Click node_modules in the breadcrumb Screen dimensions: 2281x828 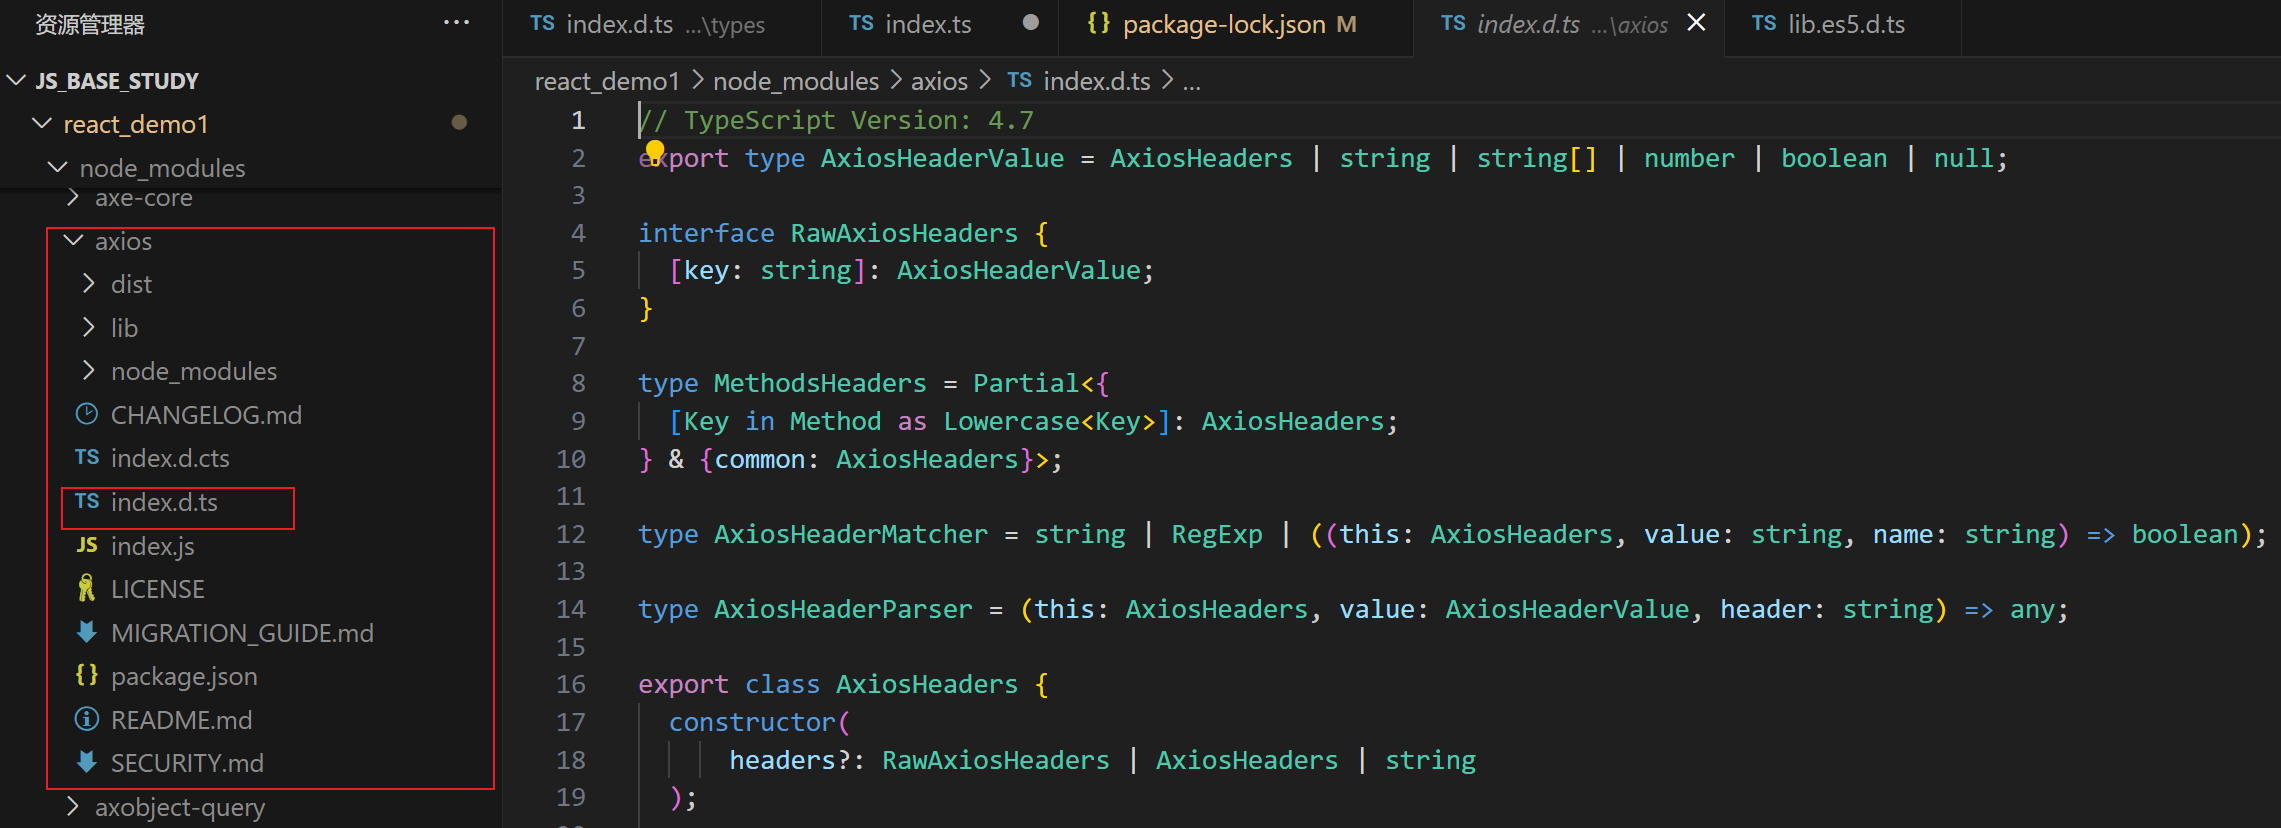click(x=796, y=81)
